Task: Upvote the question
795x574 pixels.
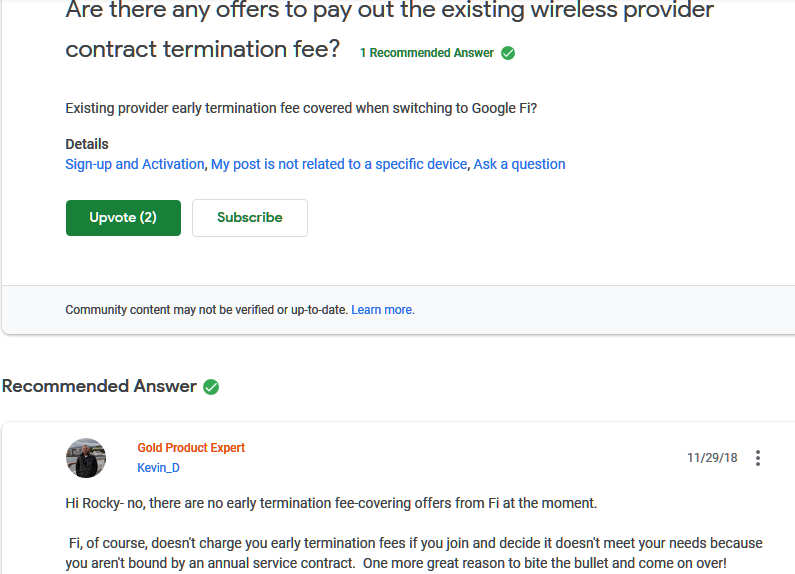Action: (x=123, y=218)
